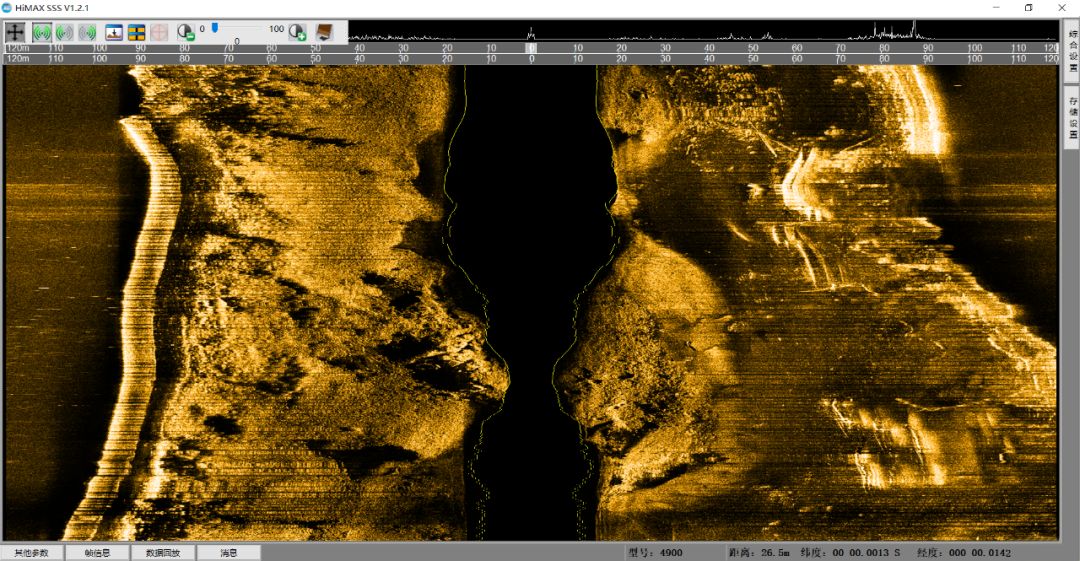Click the HiMAX SSS V1.2.1 title text
1080x561 pixels.
52,8
